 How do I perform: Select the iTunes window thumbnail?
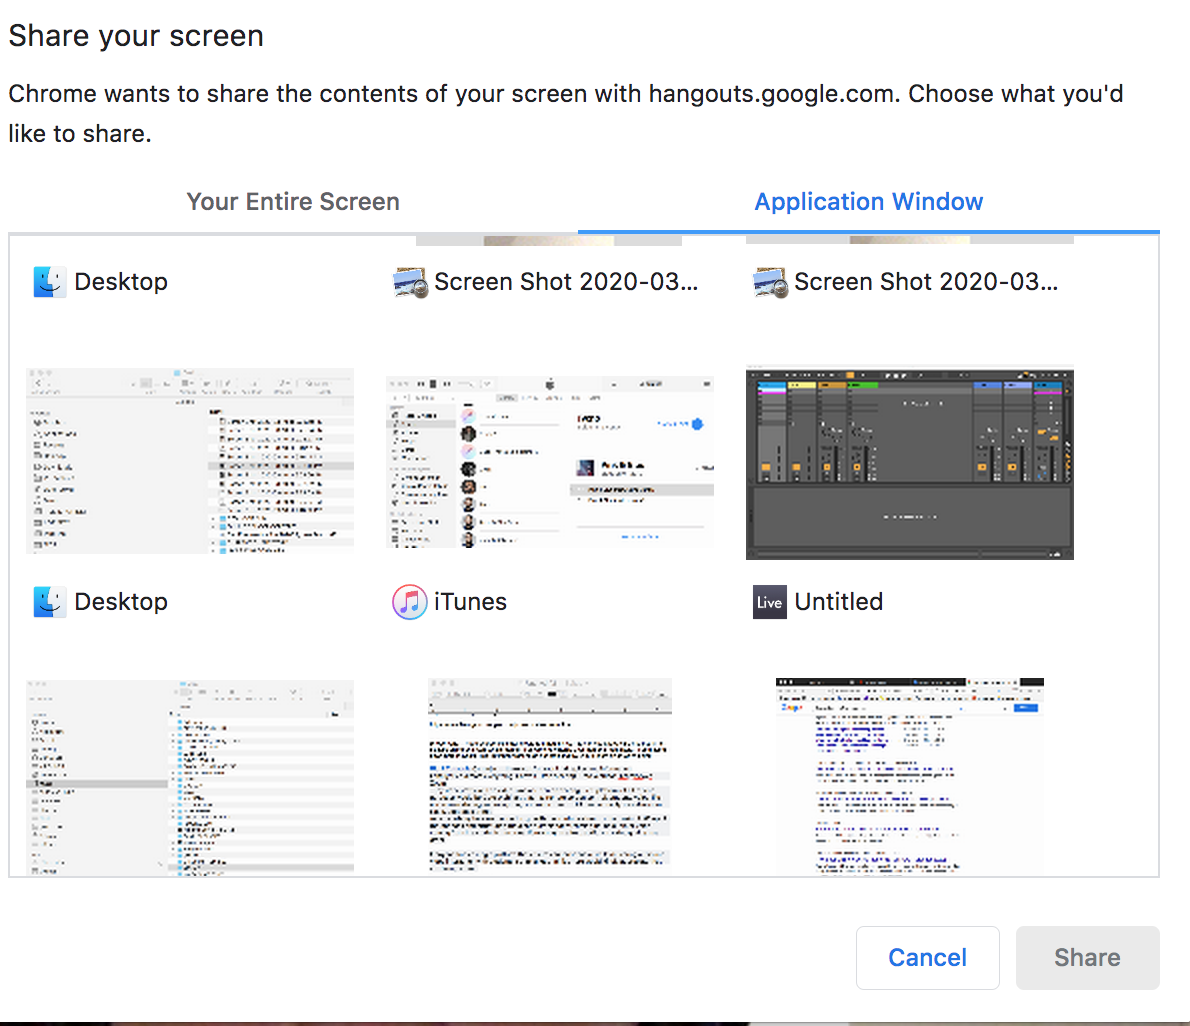550,461
